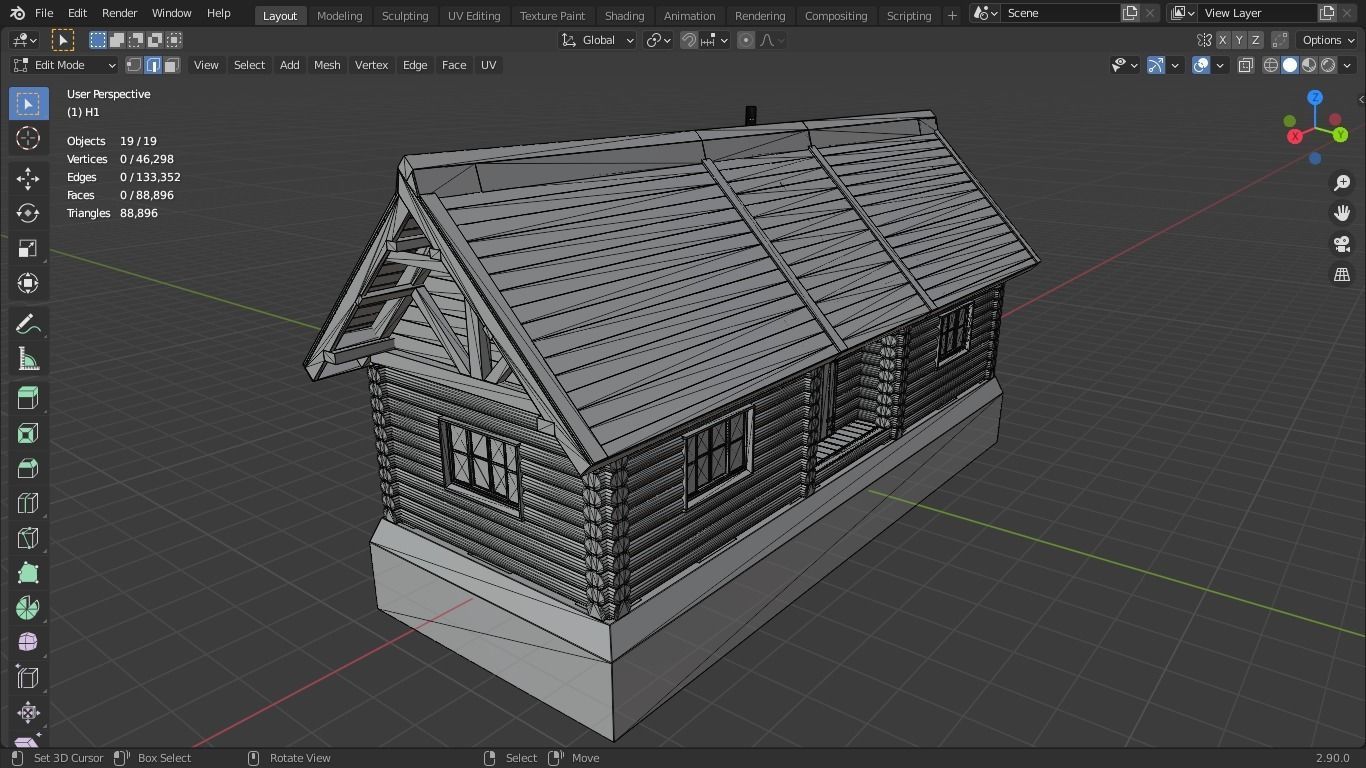
Task: Select the Loop Cut tool
Action: (28, 503)
